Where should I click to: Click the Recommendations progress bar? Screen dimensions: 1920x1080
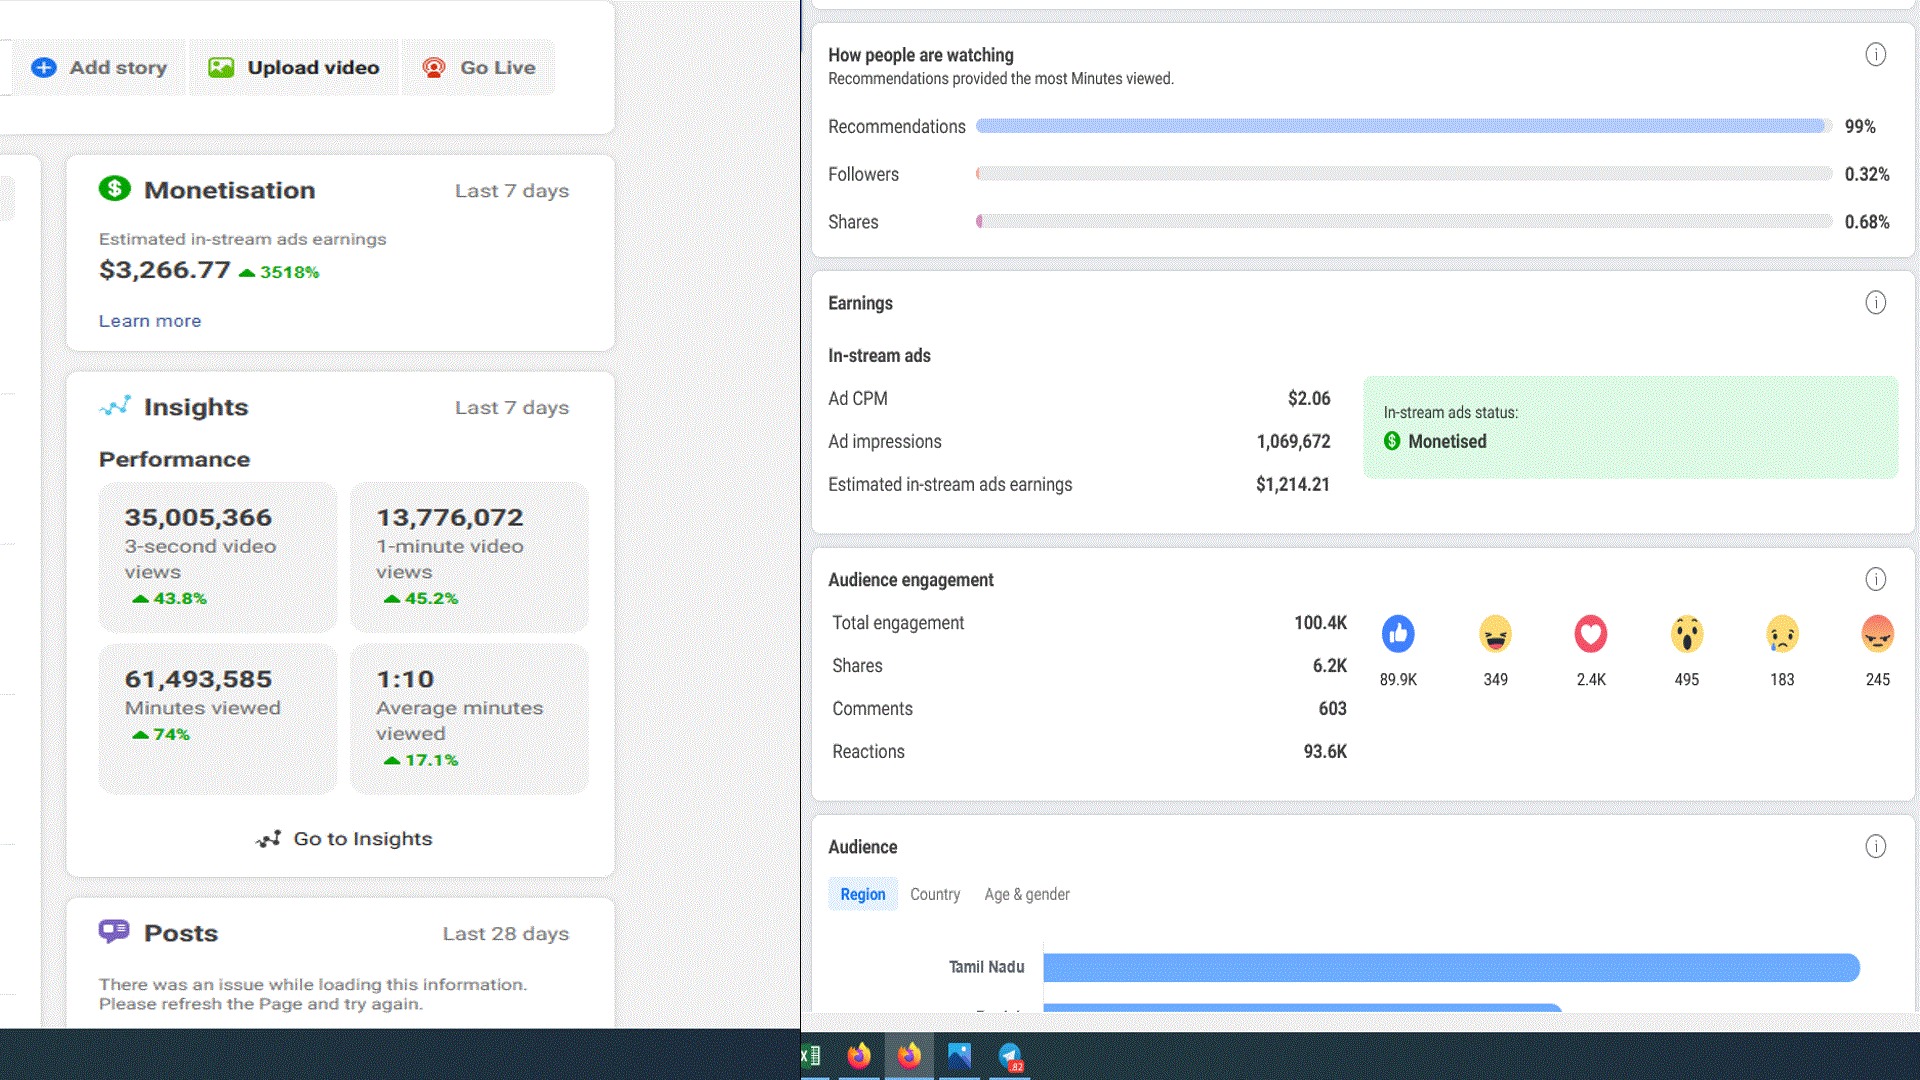[1404, 126]
